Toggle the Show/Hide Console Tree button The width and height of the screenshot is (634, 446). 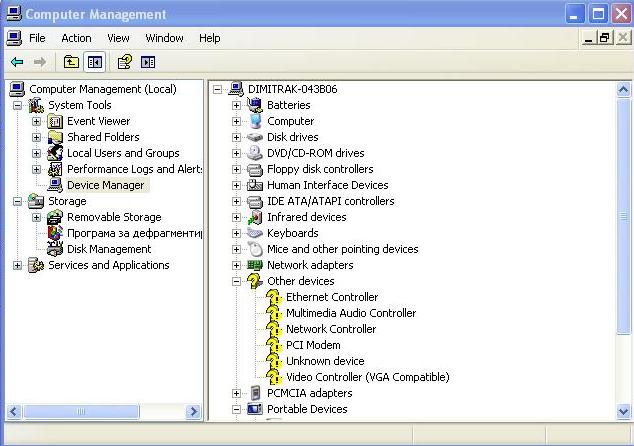click(95, 62)
